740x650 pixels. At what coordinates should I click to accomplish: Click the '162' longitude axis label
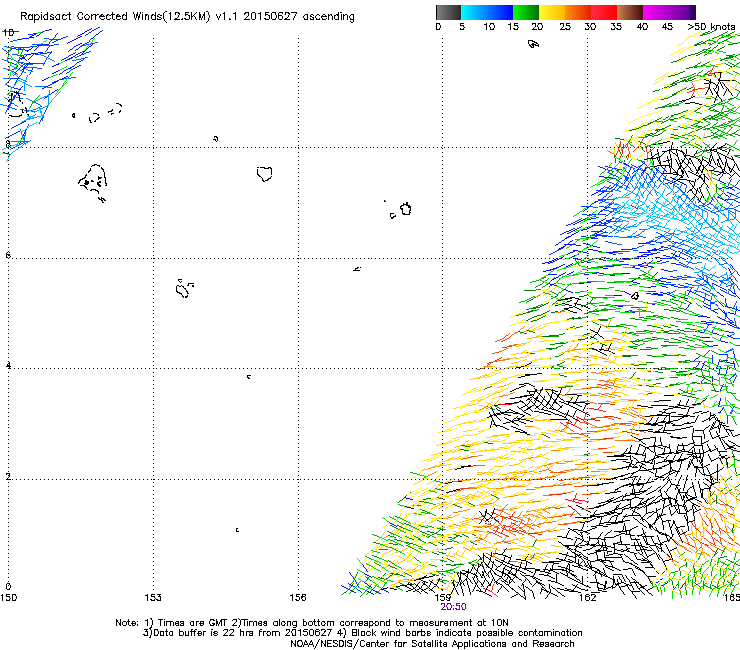pyautogui.click(x=588, y=598)
